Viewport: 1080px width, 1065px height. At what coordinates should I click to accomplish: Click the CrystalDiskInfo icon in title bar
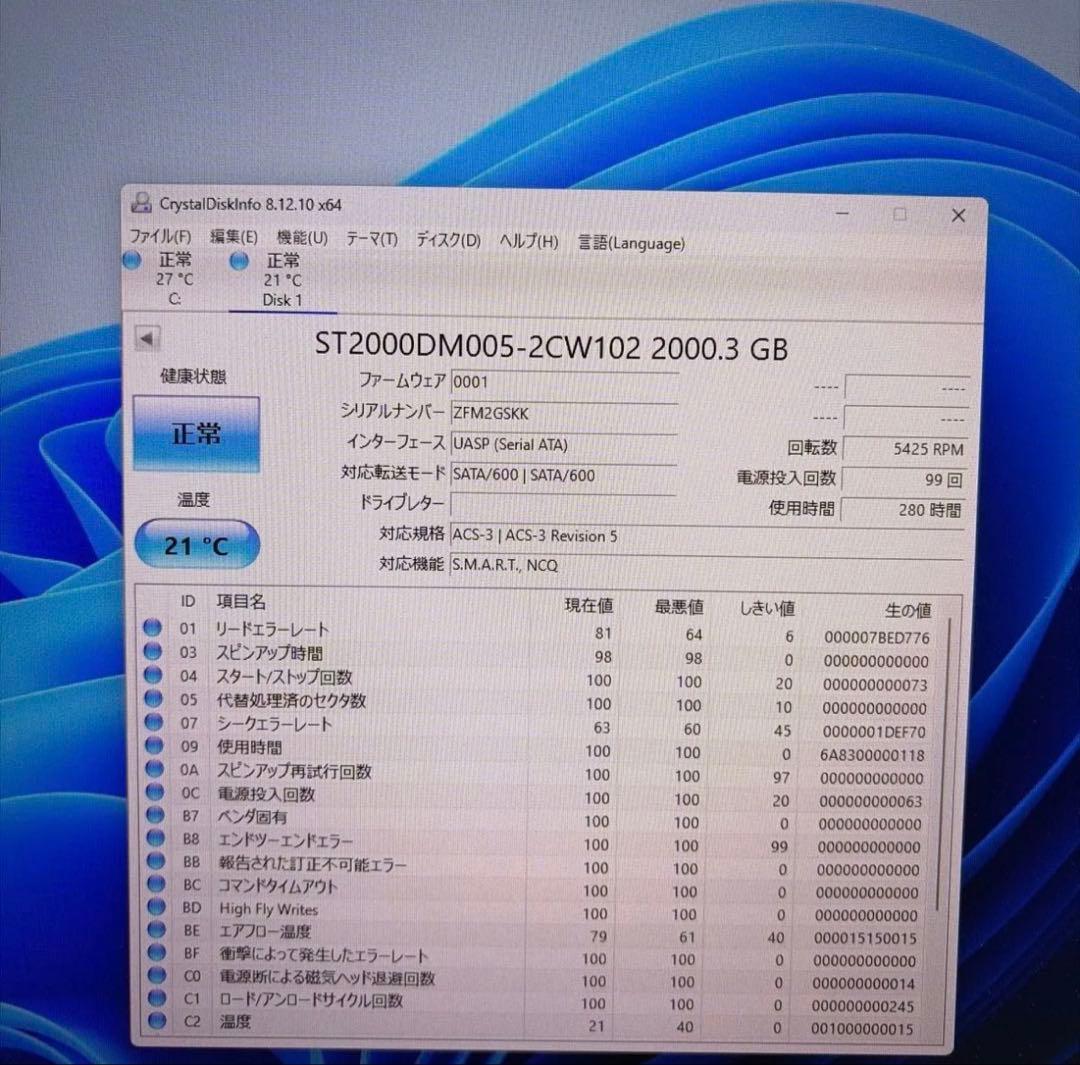coord(141,203)
